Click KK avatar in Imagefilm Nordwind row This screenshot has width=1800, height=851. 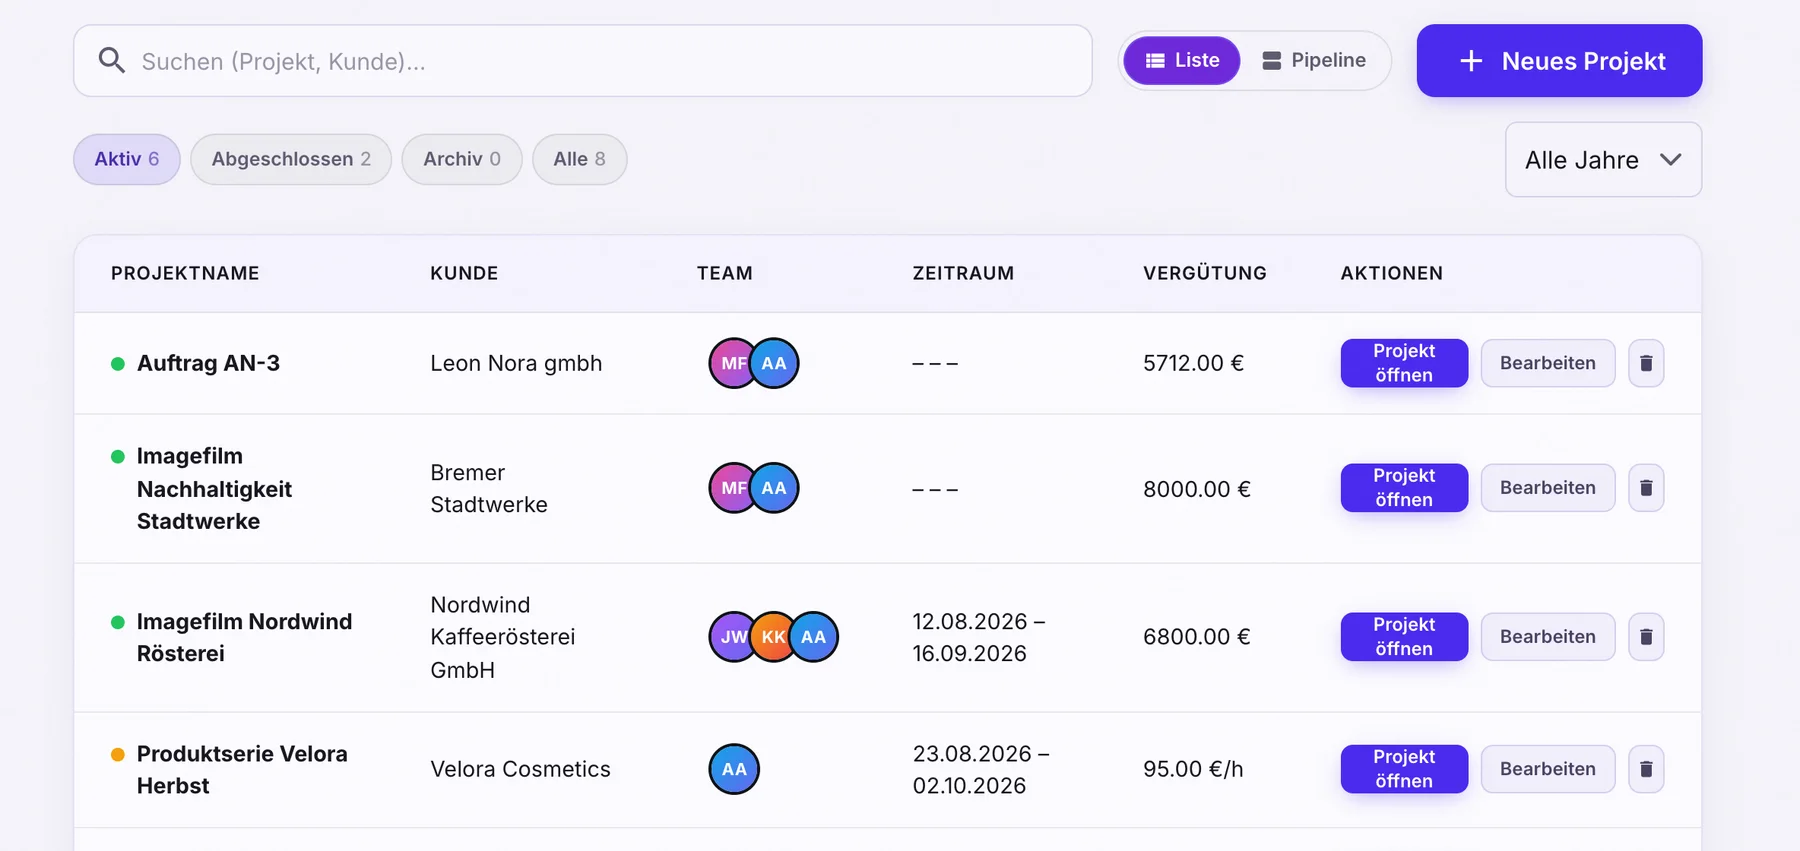click(x=772, y=637)
